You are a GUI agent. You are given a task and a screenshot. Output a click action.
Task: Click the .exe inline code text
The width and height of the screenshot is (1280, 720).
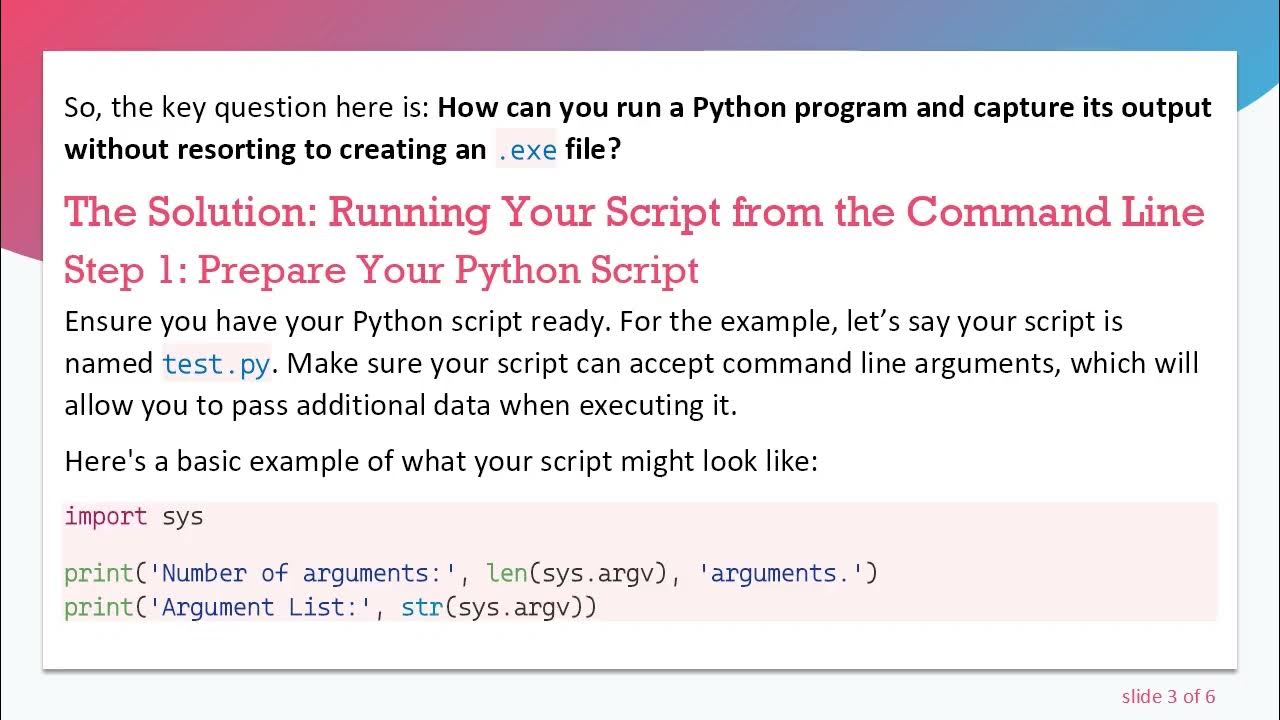coord(526,150)
